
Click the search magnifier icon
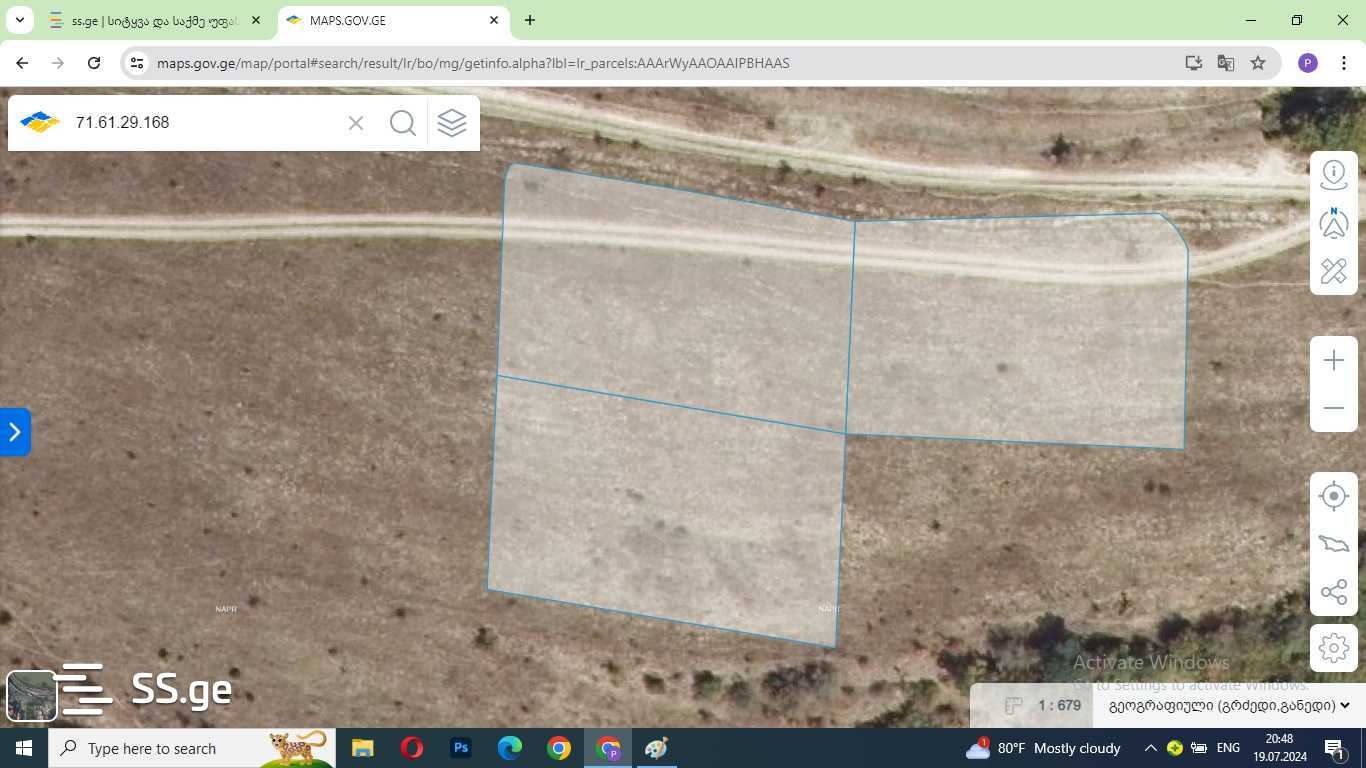(403, 123)
